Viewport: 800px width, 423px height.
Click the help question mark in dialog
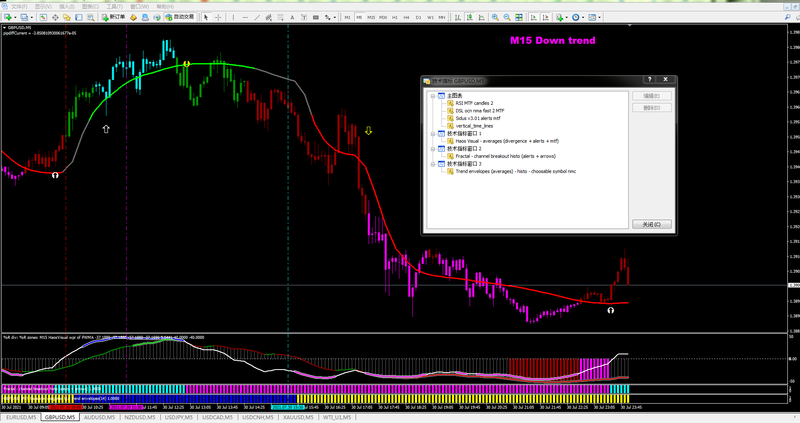652,80
